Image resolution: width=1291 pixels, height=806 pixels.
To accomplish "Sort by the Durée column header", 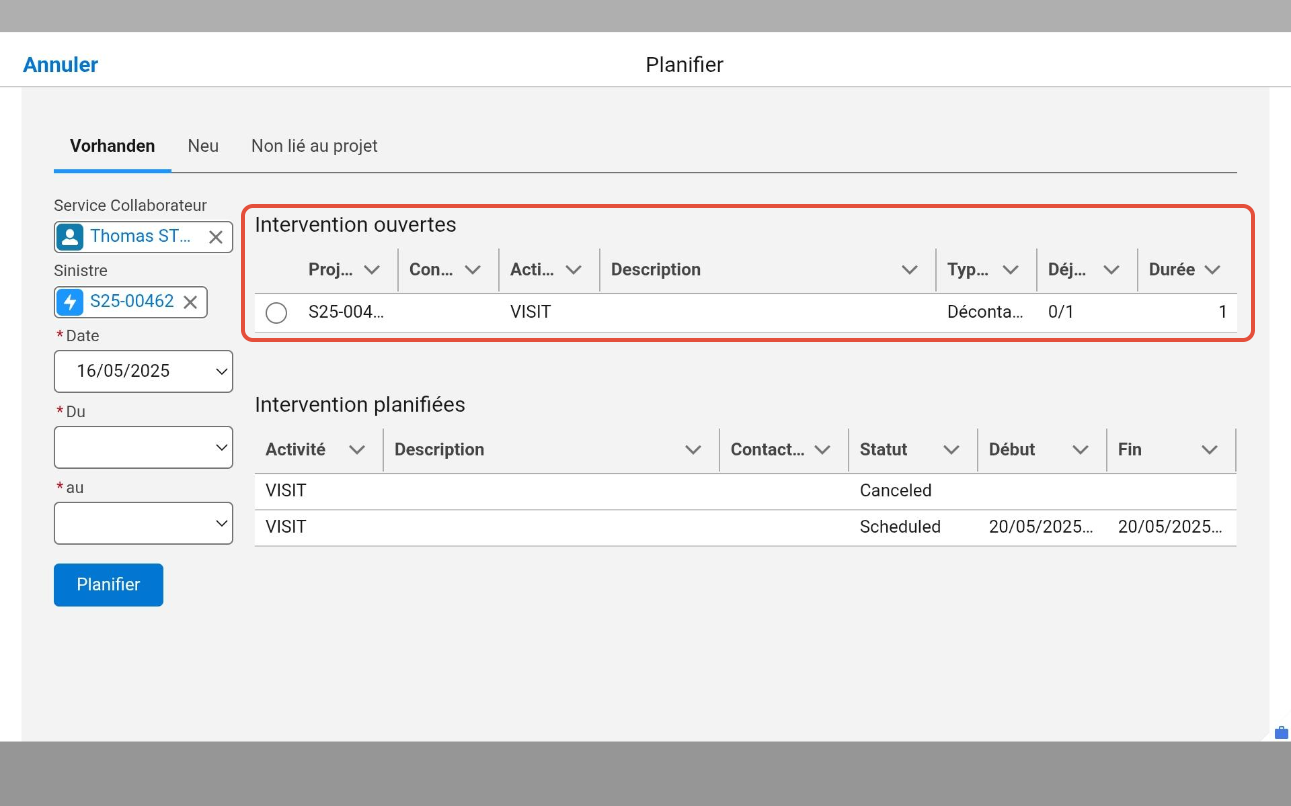I will (1172, 270).
